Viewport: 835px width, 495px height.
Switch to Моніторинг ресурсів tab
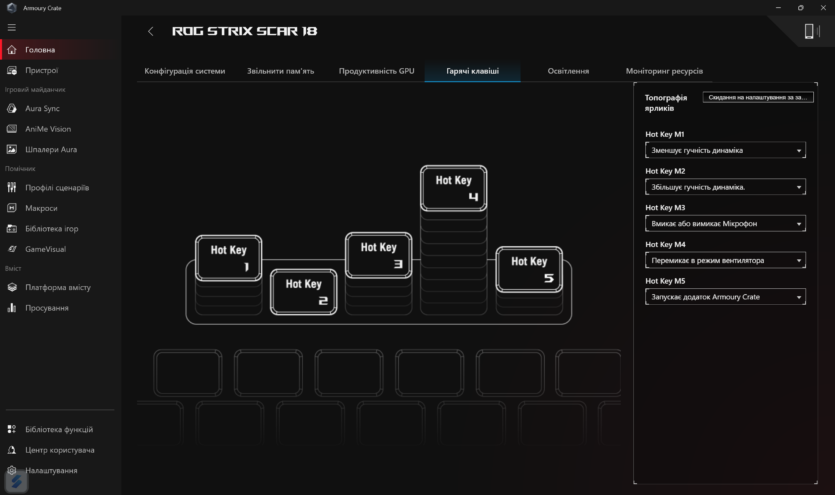[x=664, y=71]
